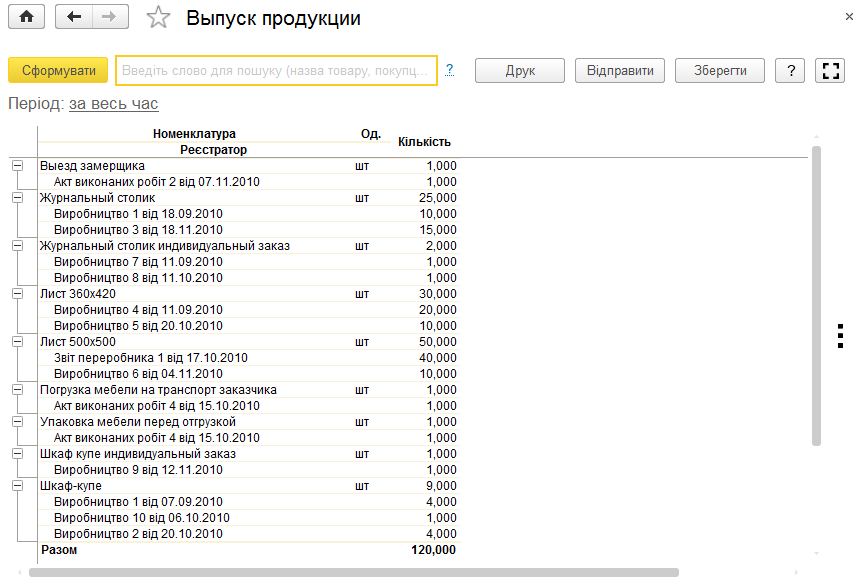Collapse the Лист 500х500 group

18,341
